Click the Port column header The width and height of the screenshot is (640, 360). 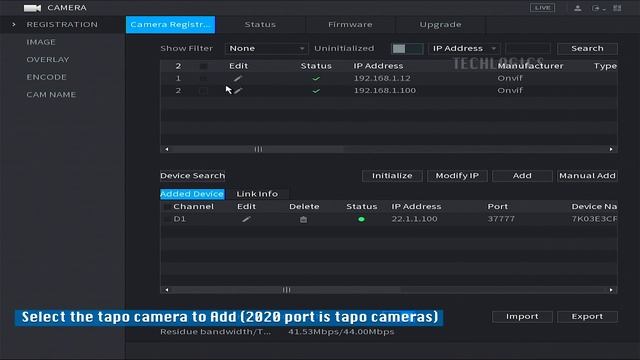coord(498,207)
